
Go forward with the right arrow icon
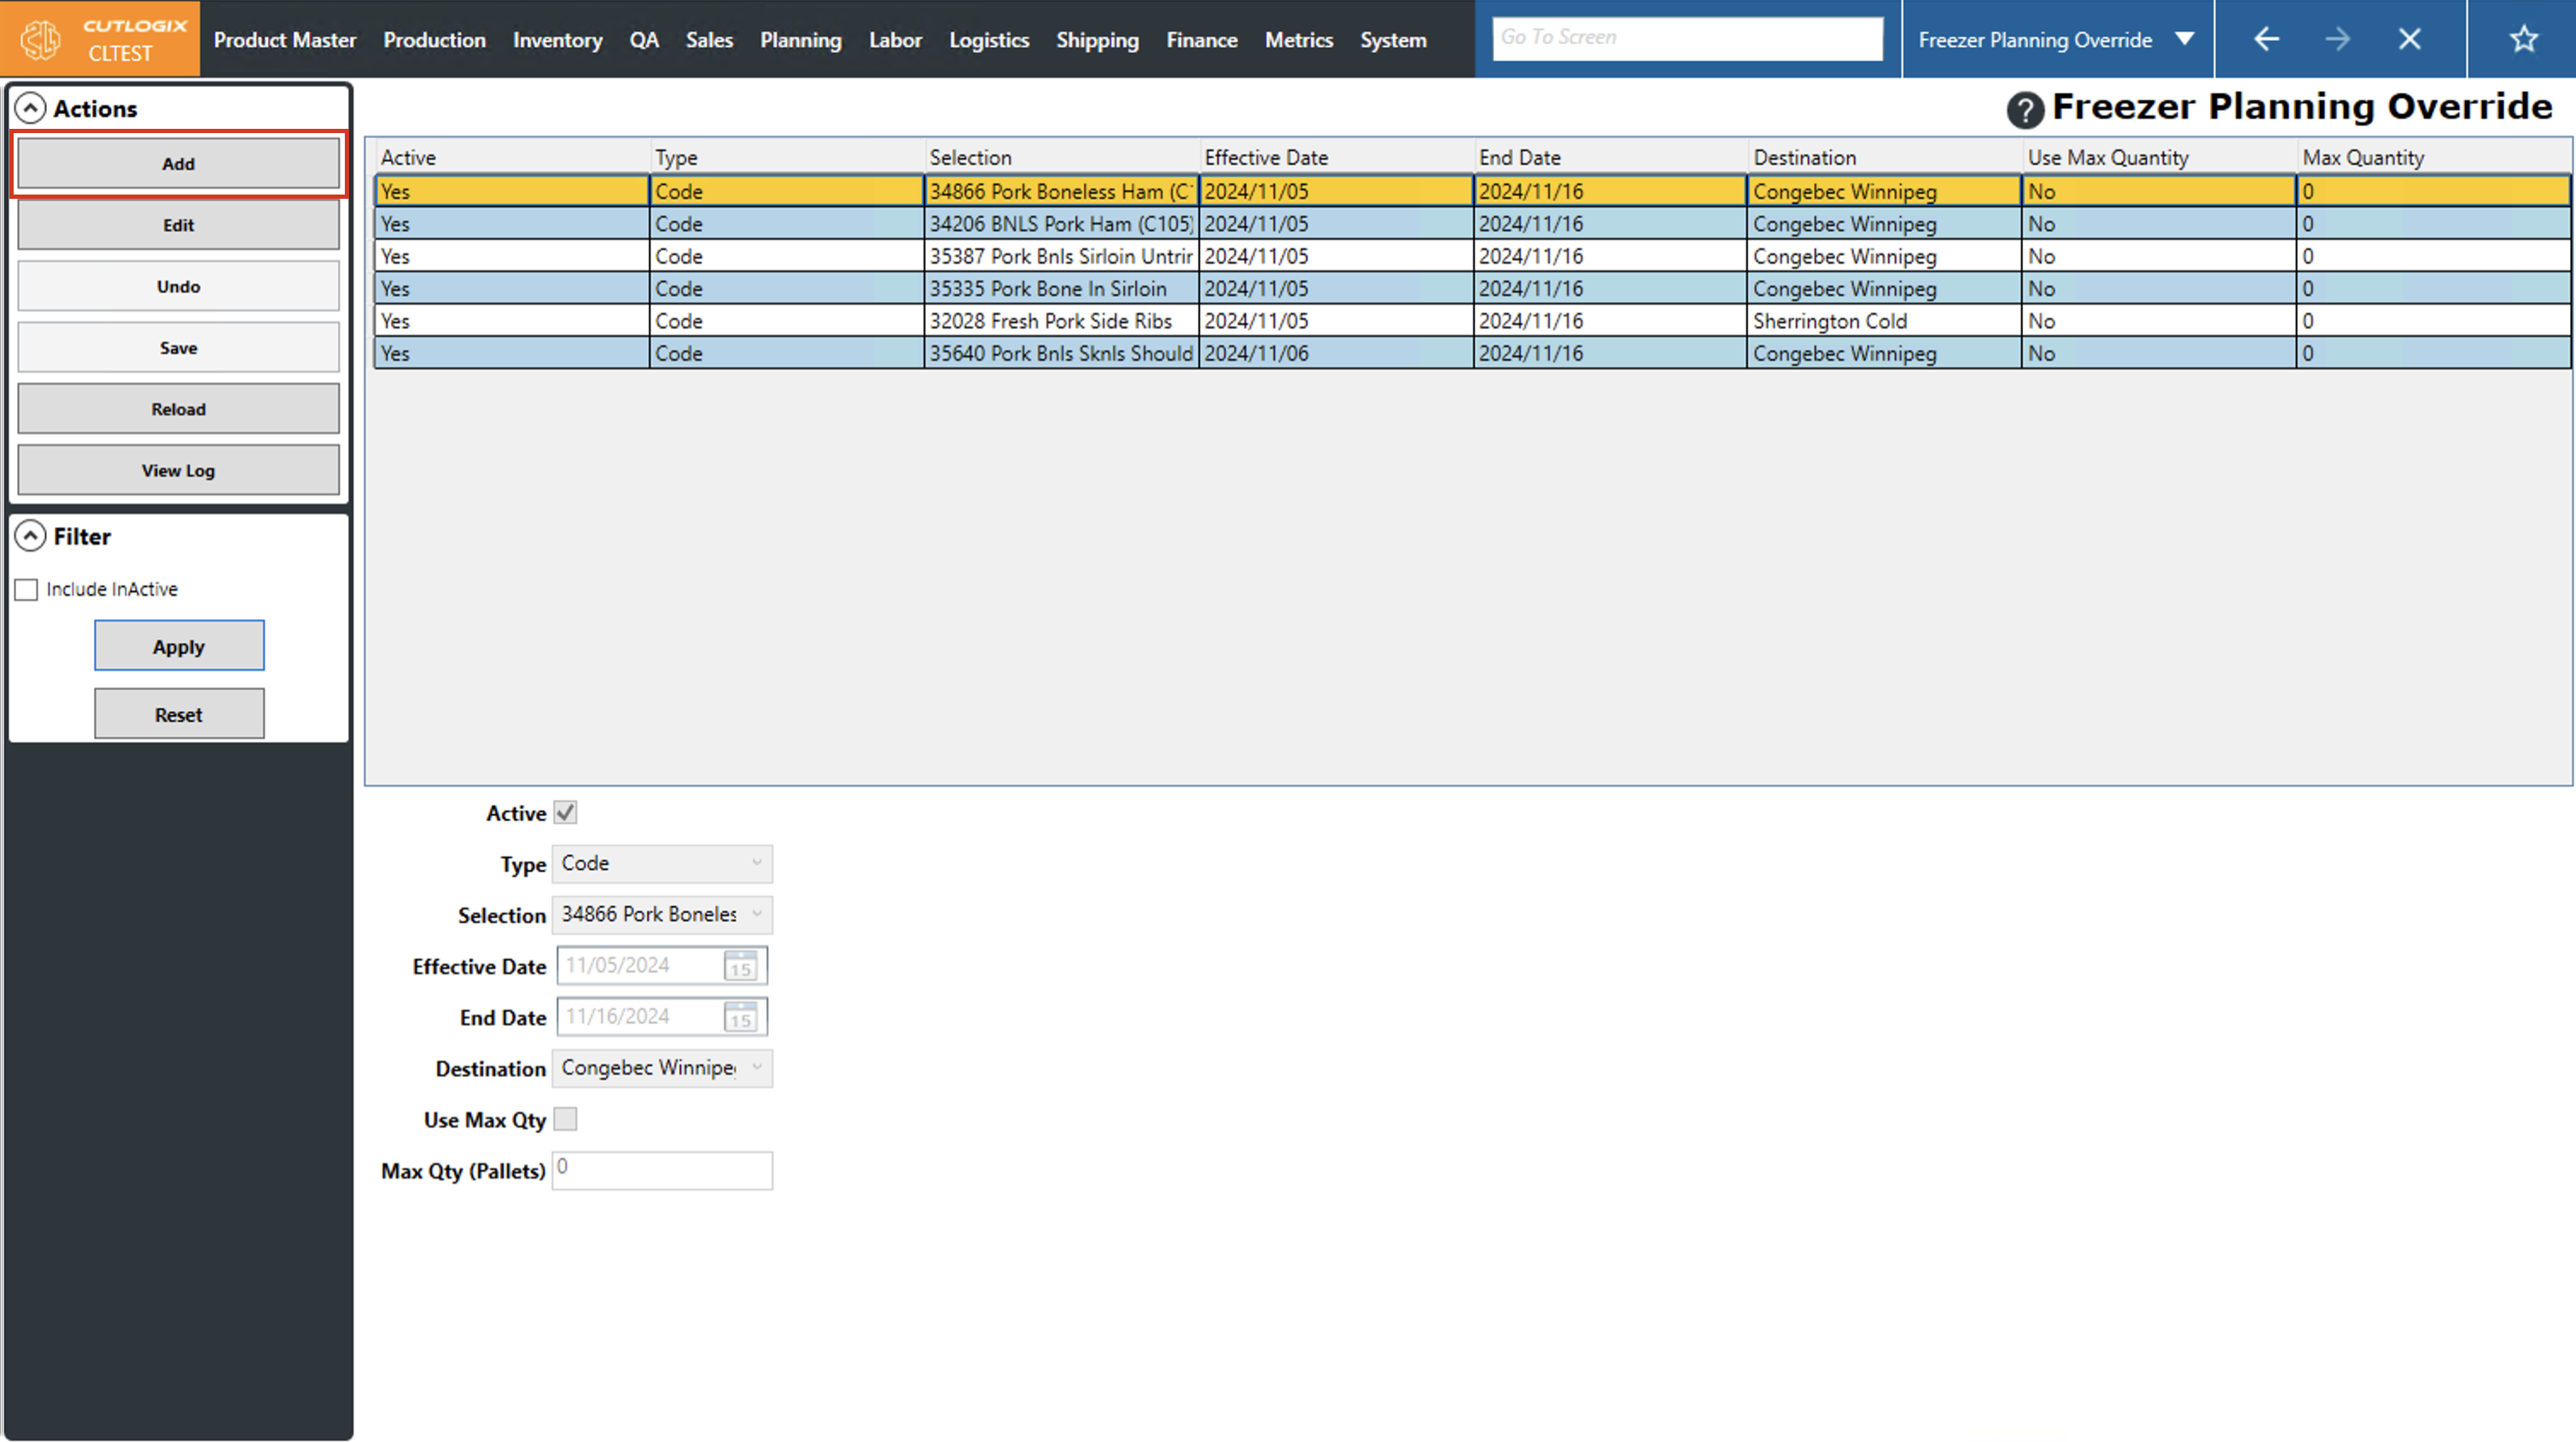[2337, 39]
